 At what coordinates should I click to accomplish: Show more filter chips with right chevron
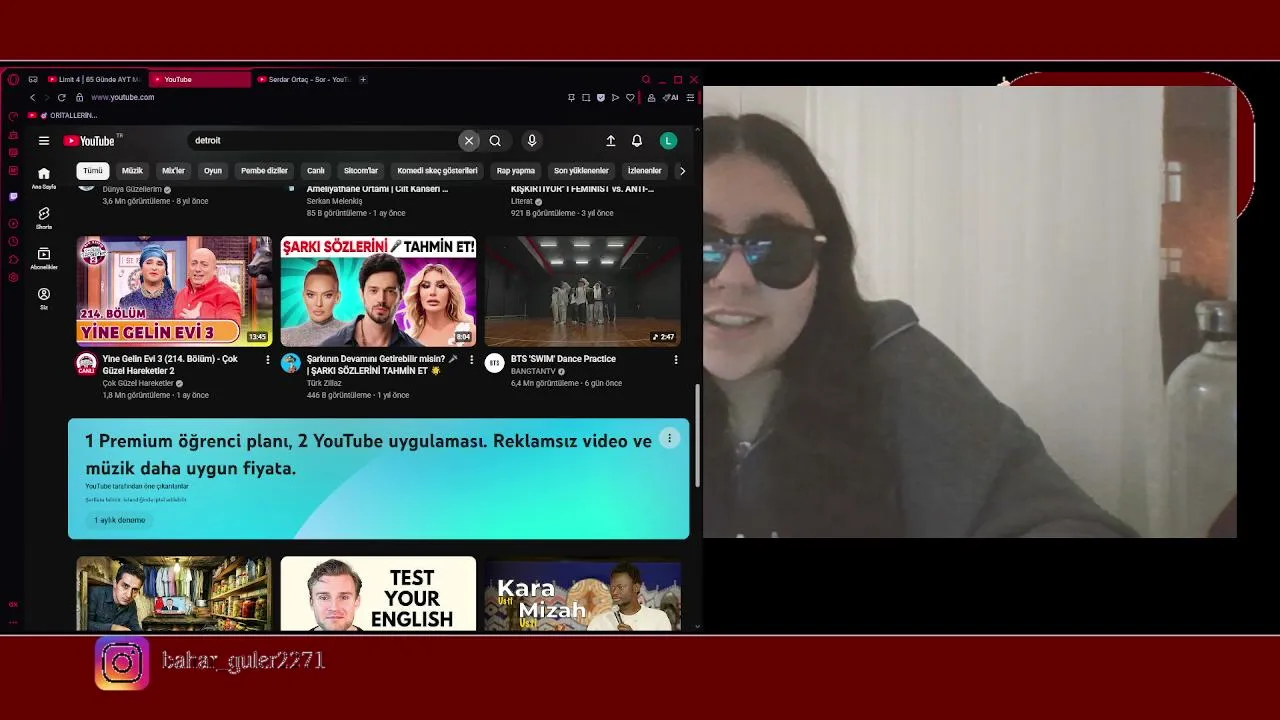pyautogui.click(x=682, y=171)
